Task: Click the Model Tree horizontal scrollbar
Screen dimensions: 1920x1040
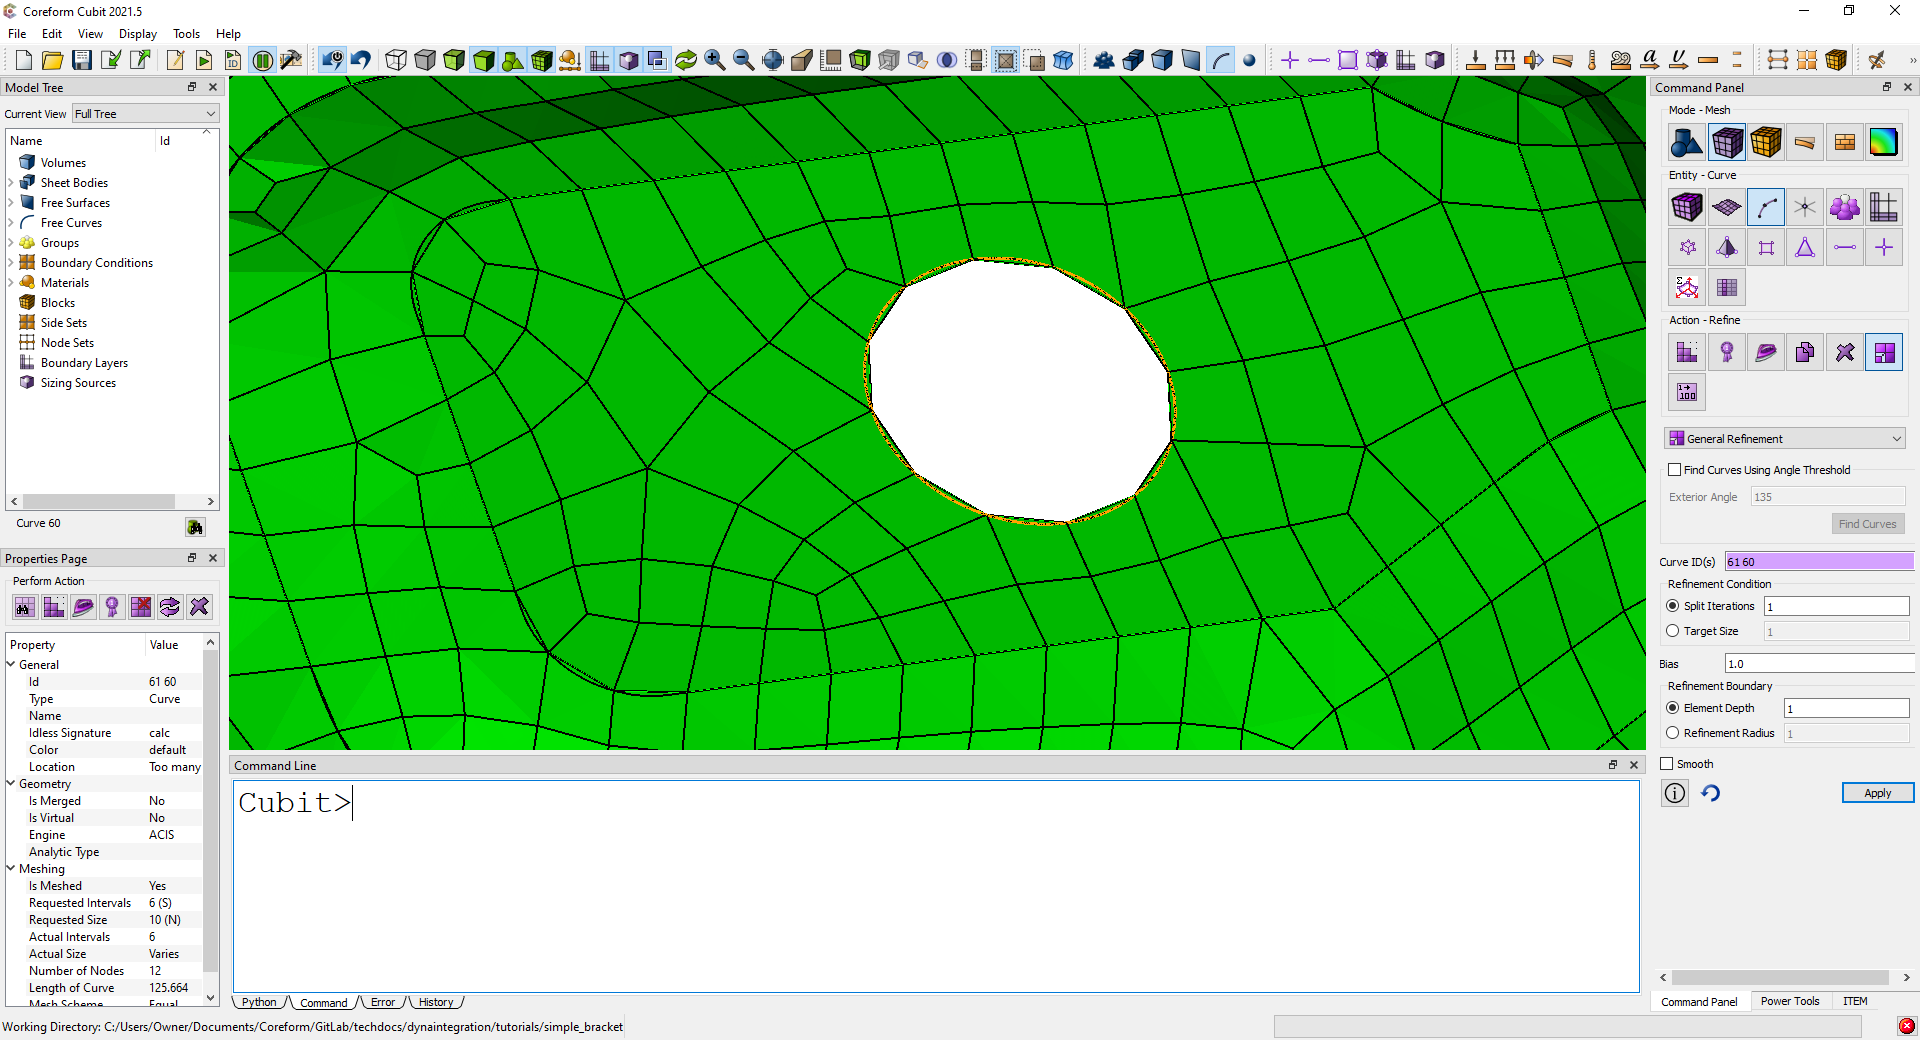Action: (98, 501)
